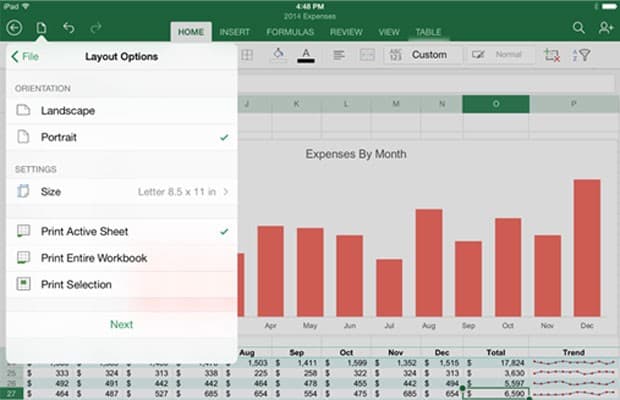Go back to File menu
The height and width of the screenshot is (400, 620).
pos(25,57)
